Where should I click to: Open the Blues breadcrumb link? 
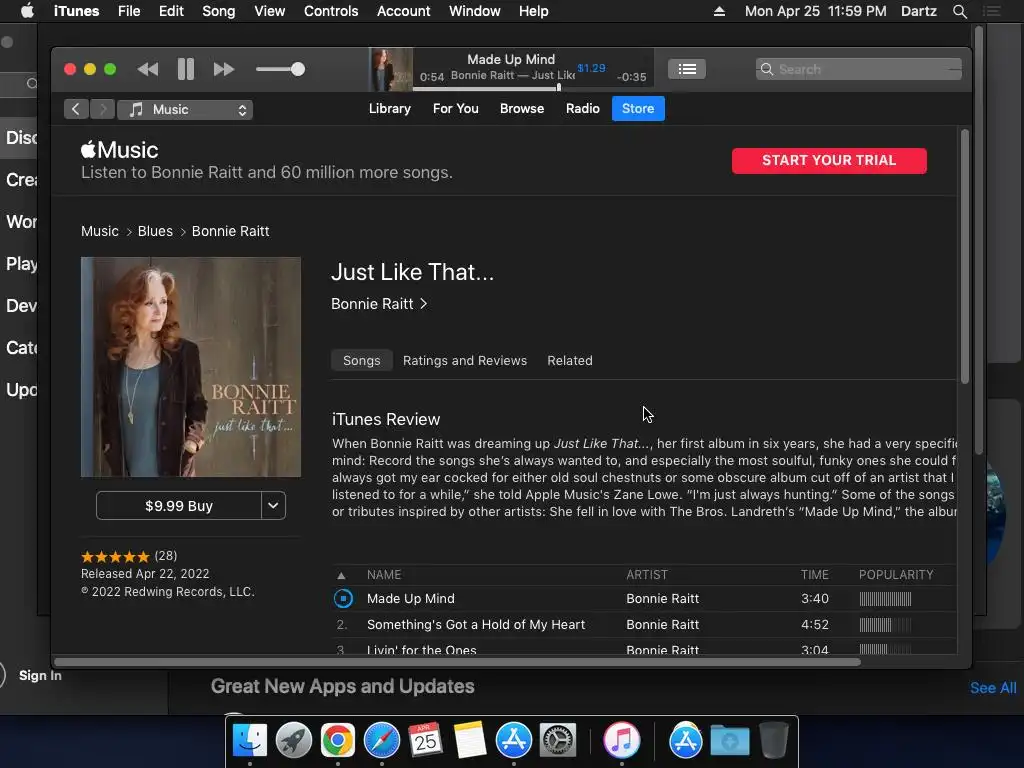point(155,231)
